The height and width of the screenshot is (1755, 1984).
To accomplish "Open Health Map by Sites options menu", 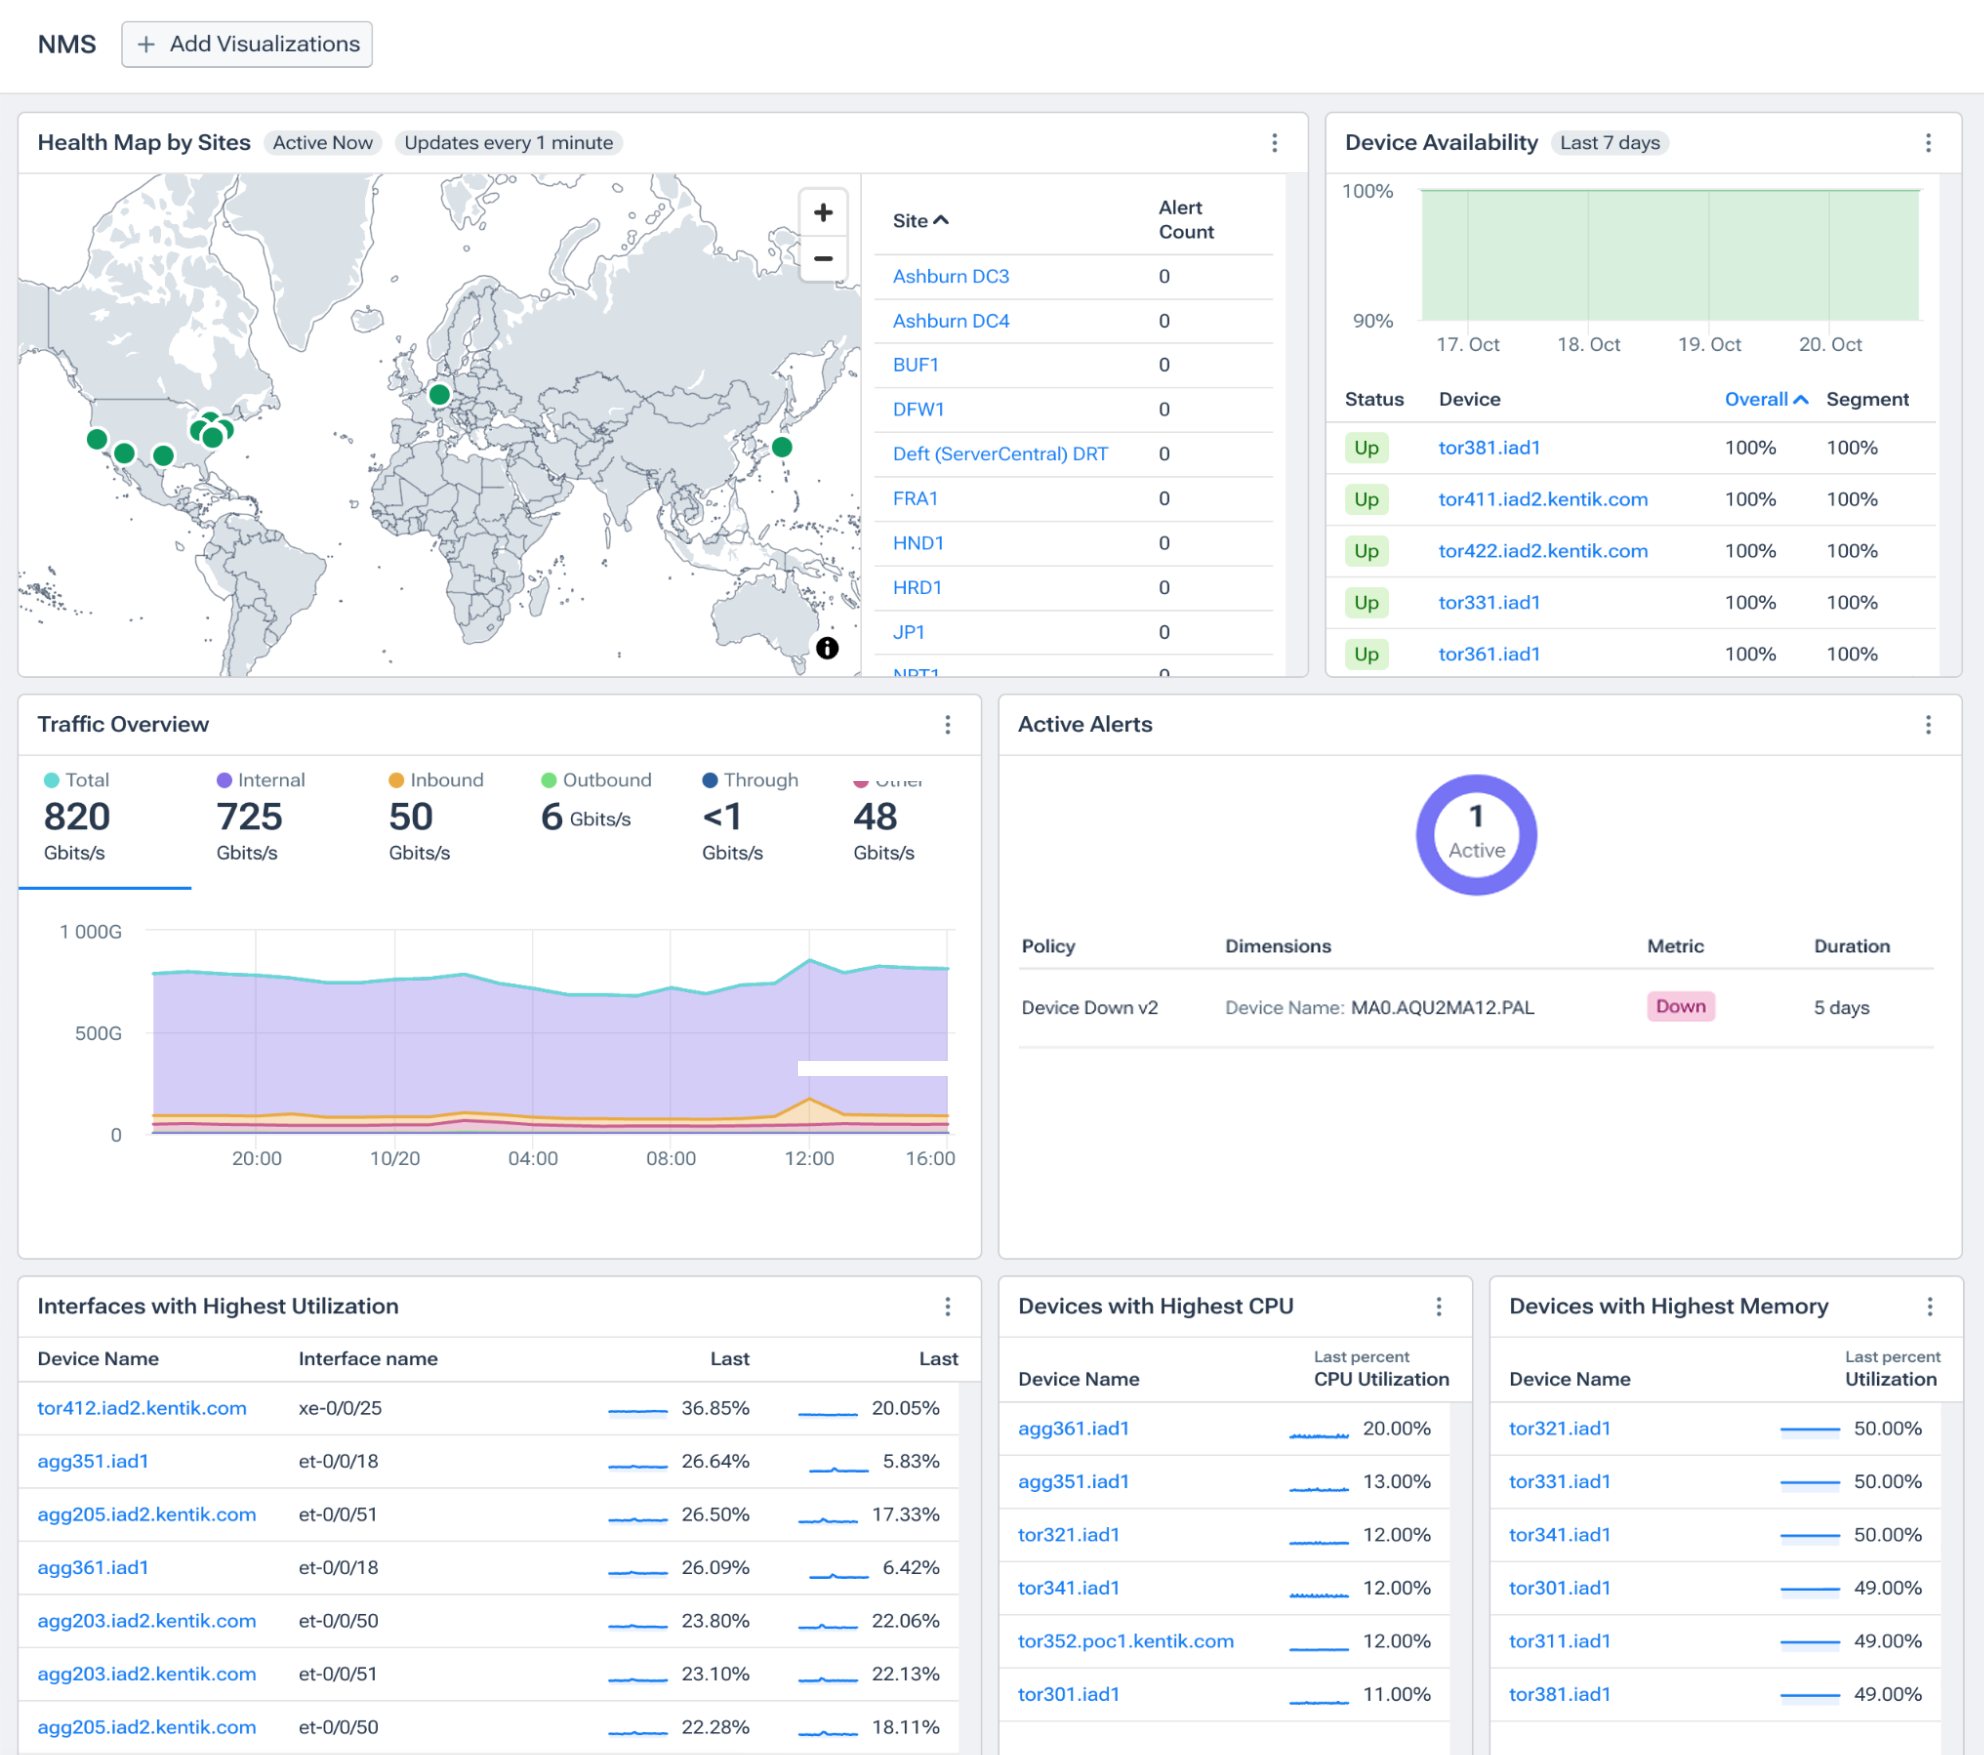I will point(1274,143).
